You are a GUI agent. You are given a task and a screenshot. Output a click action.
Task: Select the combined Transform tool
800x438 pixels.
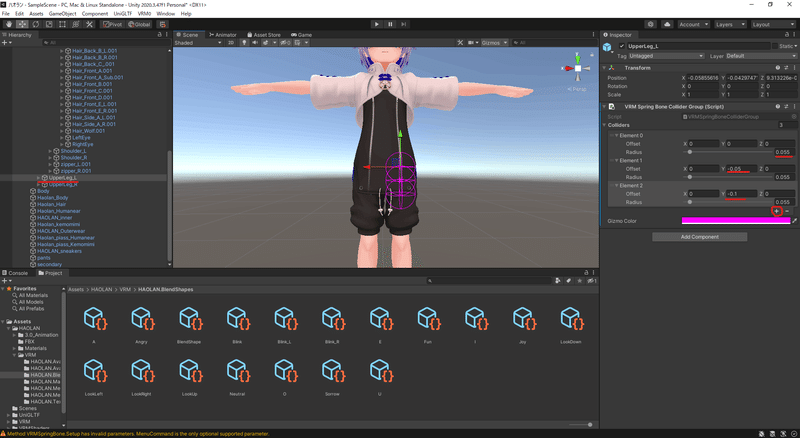(x=76, y=24)
